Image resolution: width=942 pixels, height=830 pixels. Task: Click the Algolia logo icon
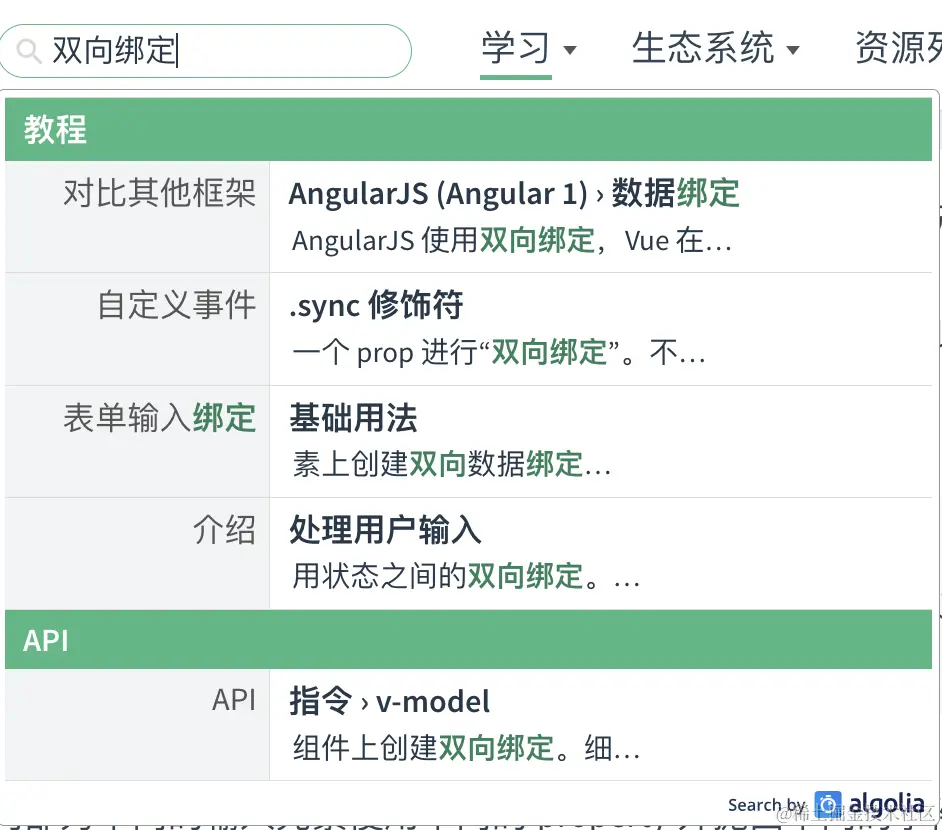tap(828, 805)
